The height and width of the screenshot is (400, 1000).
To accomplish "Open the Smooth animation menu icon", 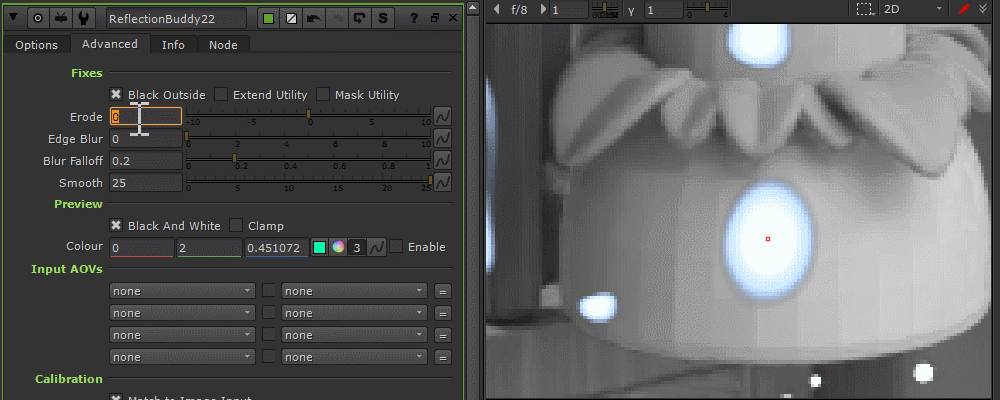I will point(443,182).
